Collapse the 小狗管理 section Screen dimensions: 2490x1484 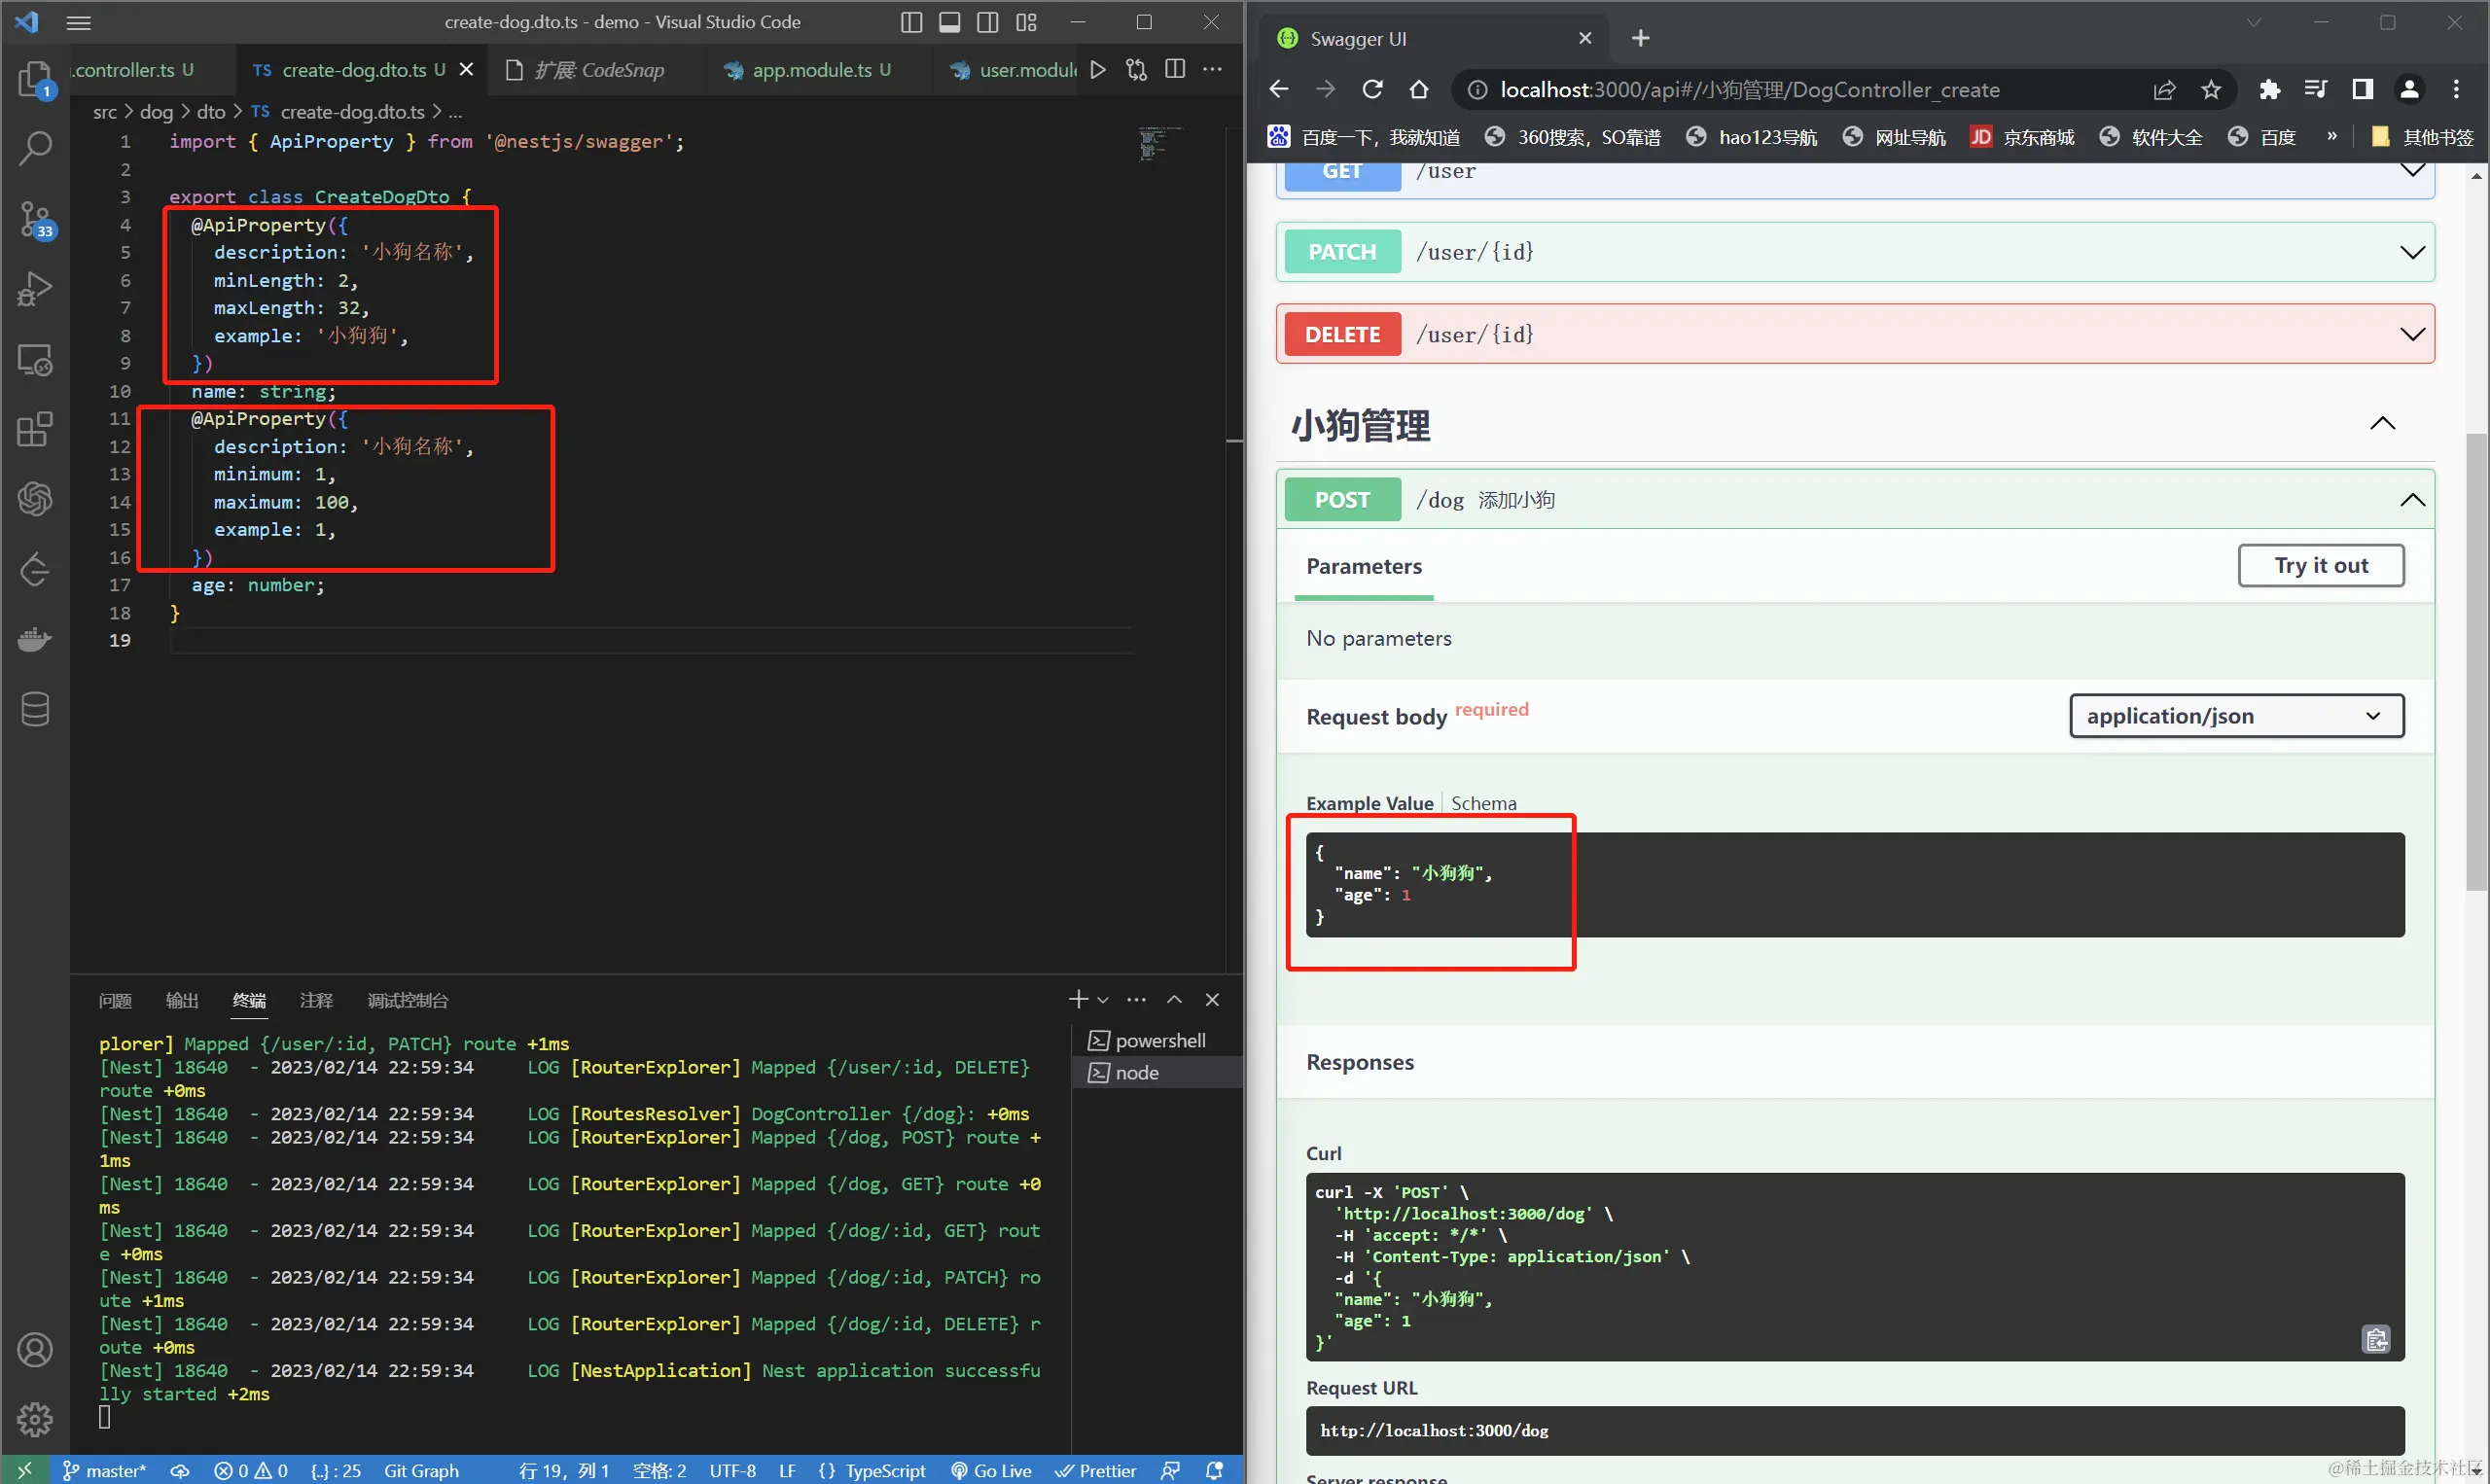[x=2382, y=424]
